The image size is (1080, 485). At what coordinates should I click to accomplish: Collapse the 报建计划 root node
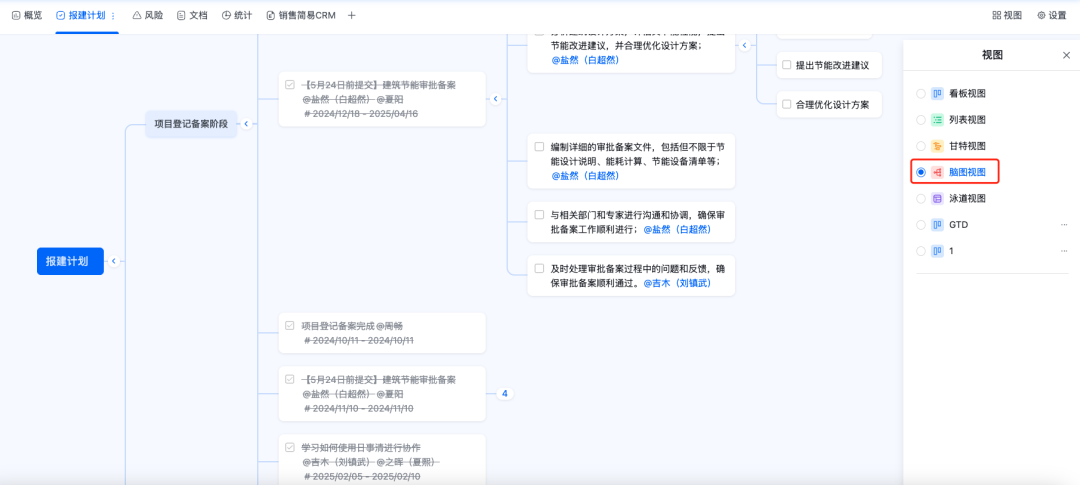tap(114, 261)
